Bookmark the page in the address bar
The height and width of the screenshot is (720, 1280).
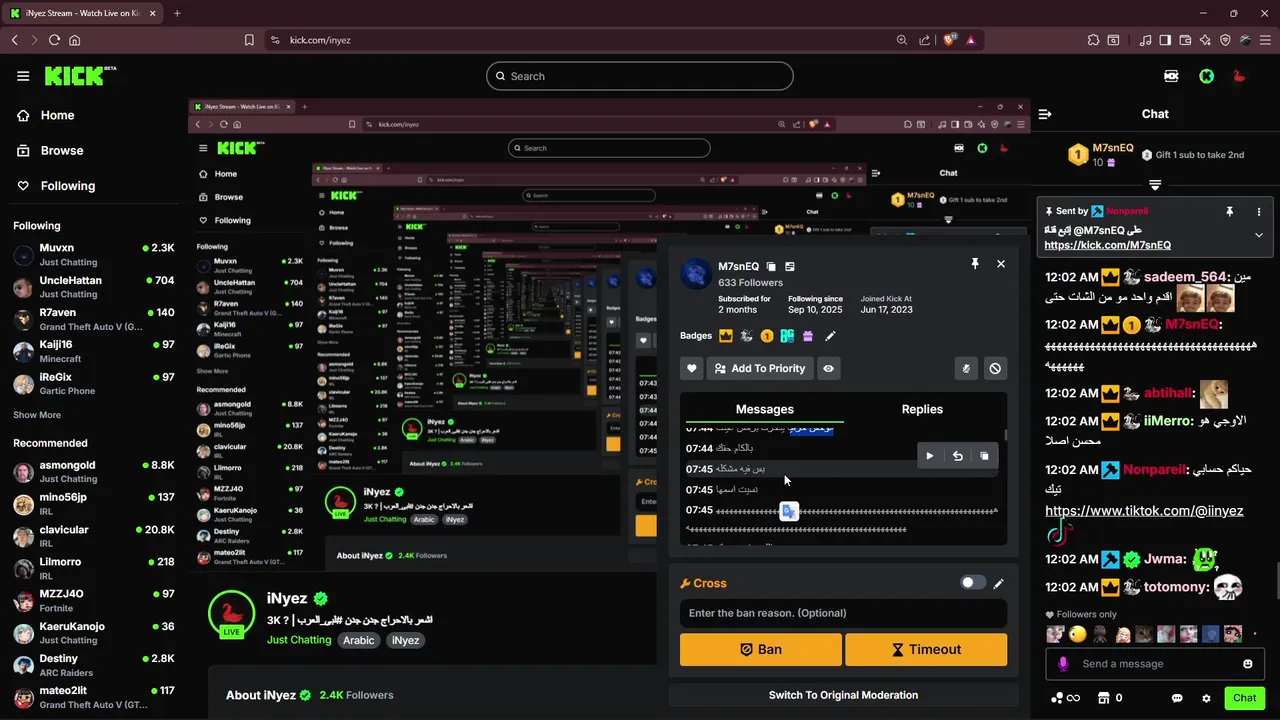click(x=249, y=40)
